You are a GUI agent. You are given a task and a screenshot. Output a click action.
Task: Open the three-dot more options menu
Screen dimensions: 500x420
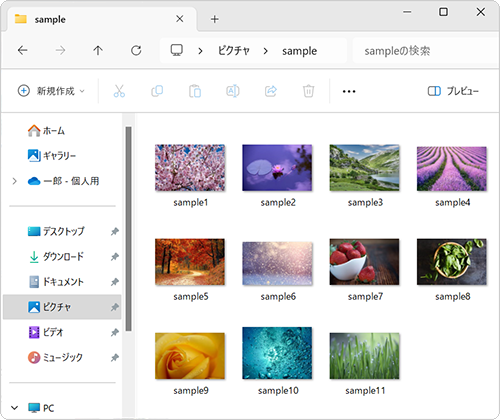[x=349, y=91]
